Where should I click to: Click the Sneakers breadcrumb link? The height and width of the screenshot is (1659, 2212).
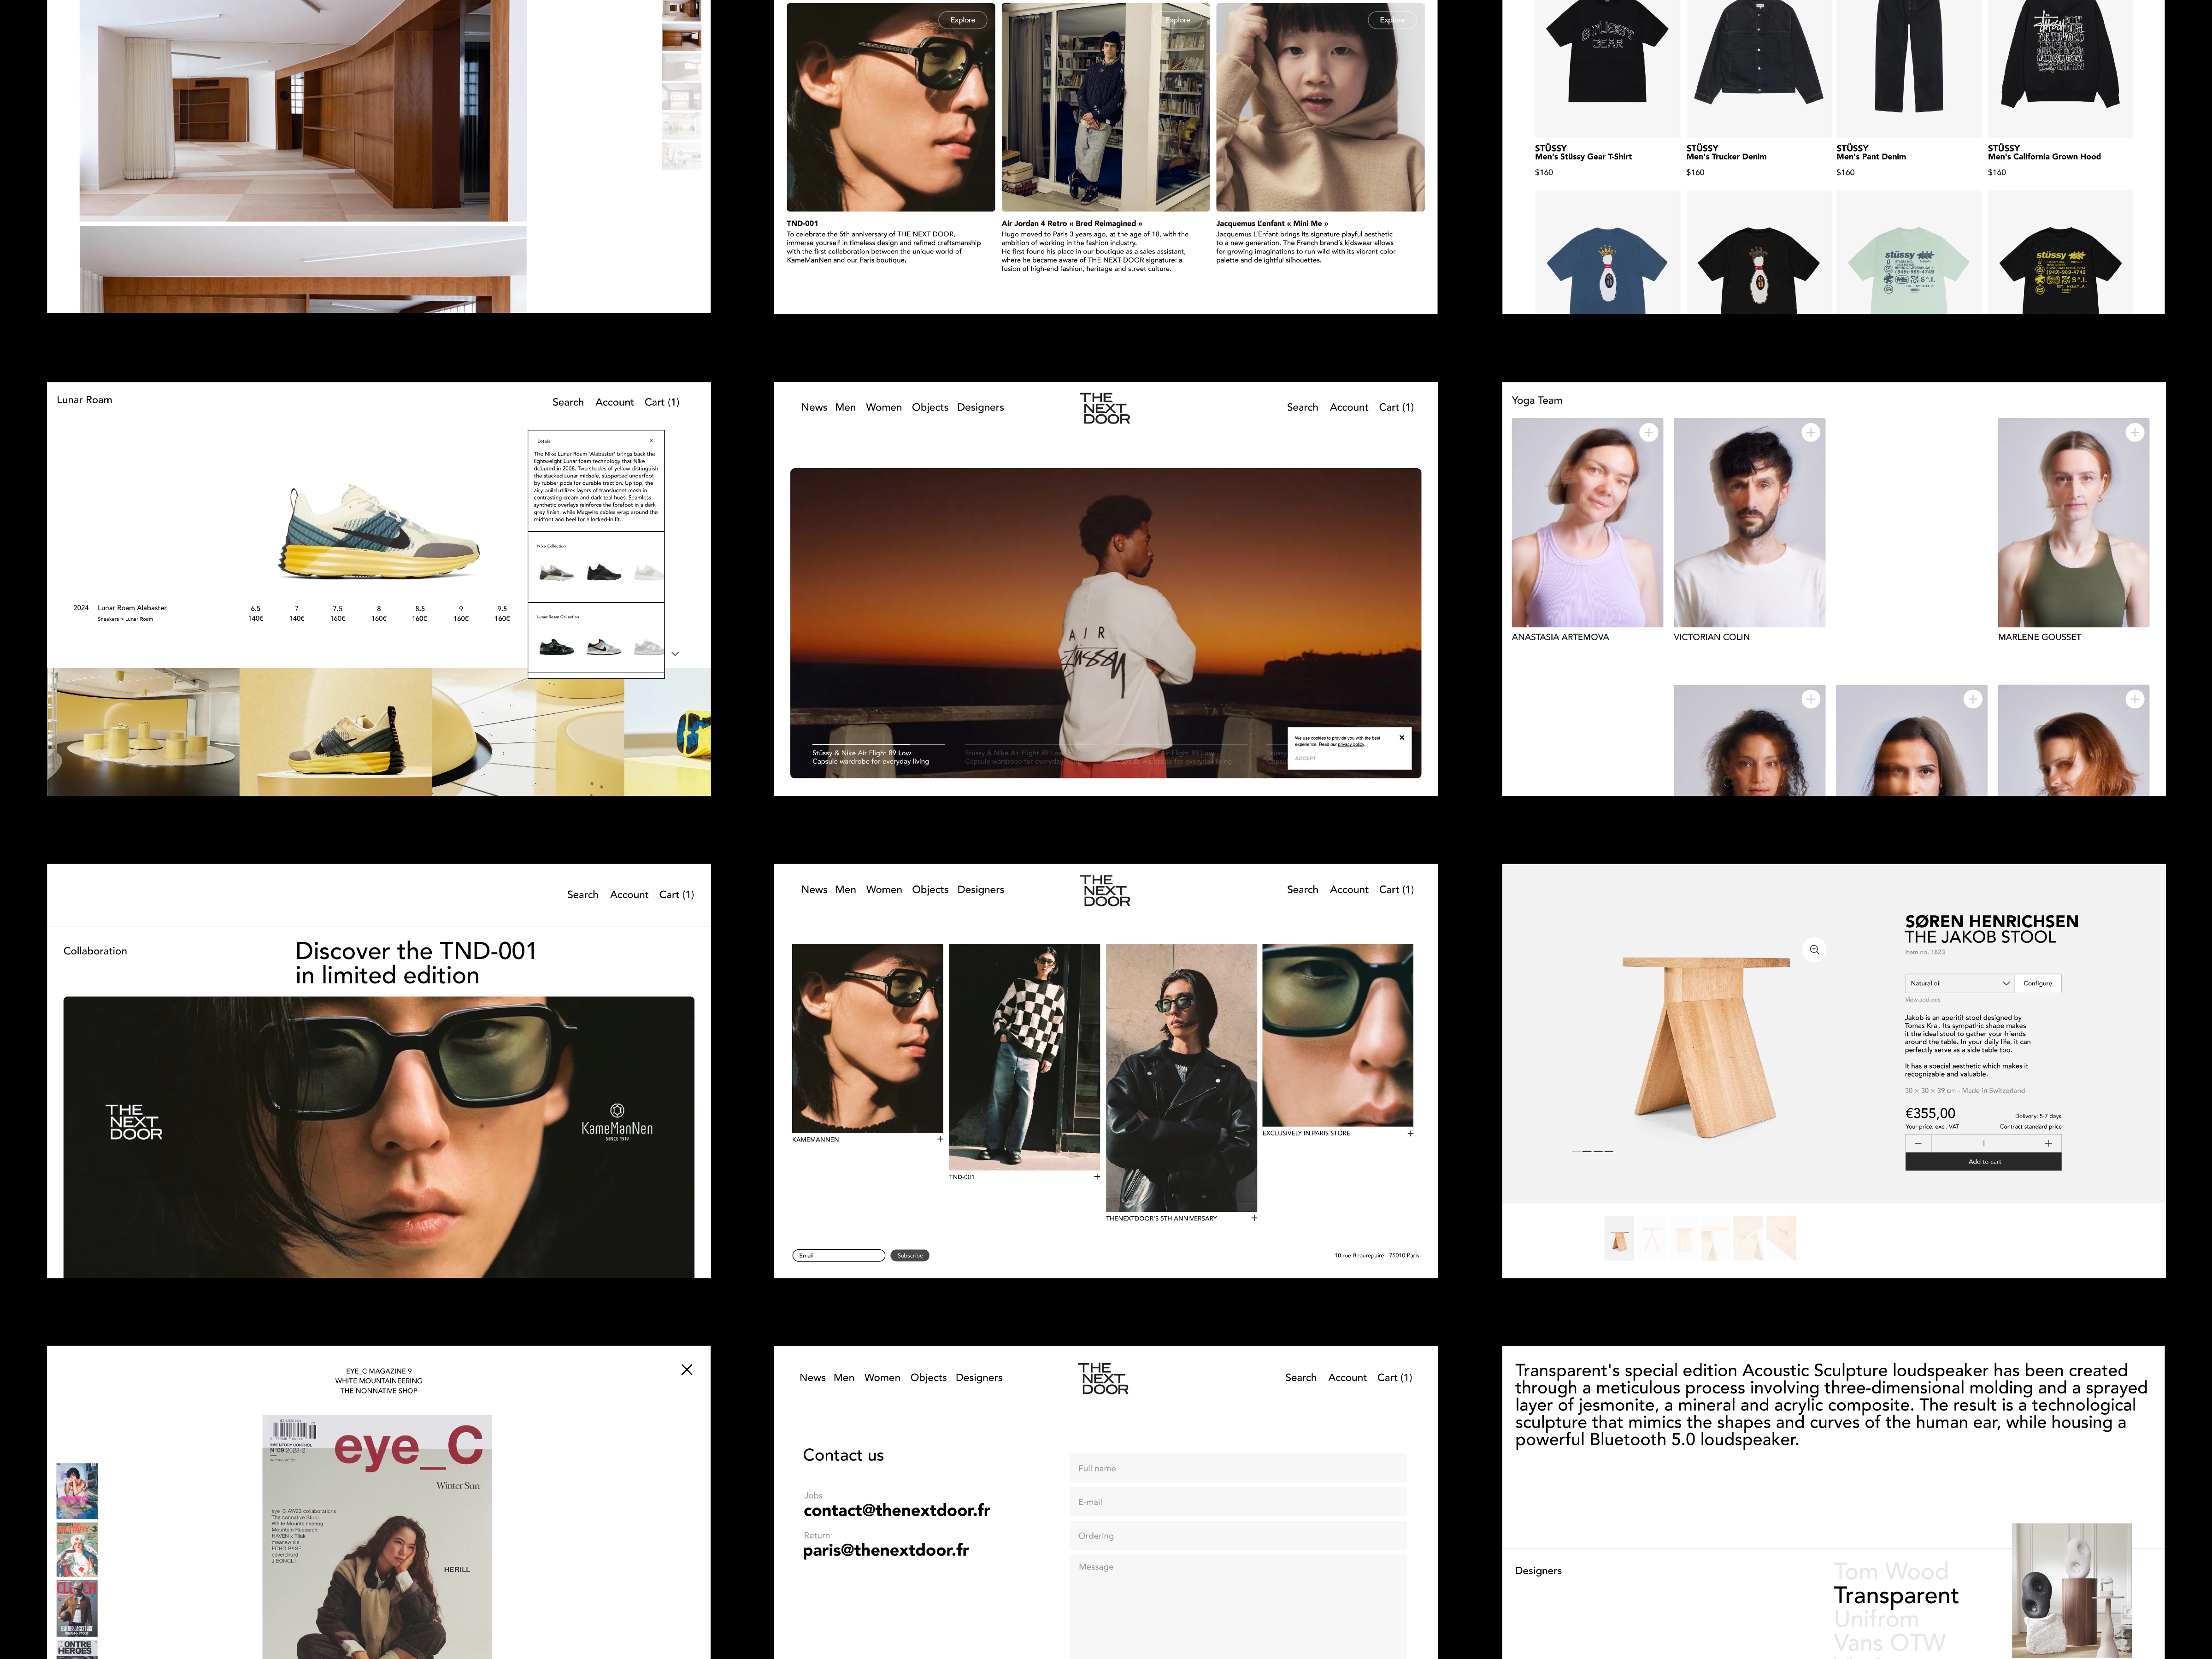[x=108, y=619]
